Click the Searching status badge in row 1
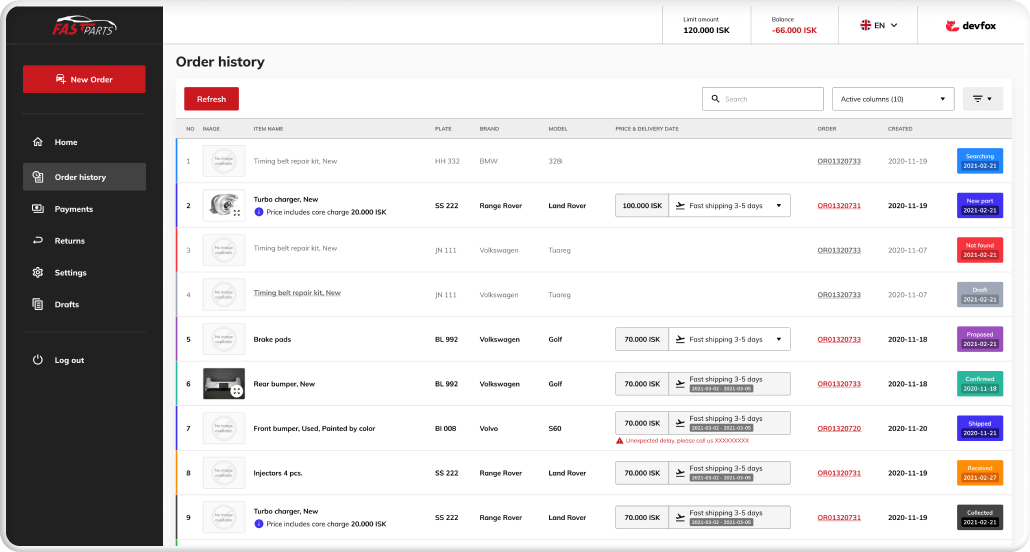The height and width of the screenshot is (552, 1030). [x=979, y=161]
